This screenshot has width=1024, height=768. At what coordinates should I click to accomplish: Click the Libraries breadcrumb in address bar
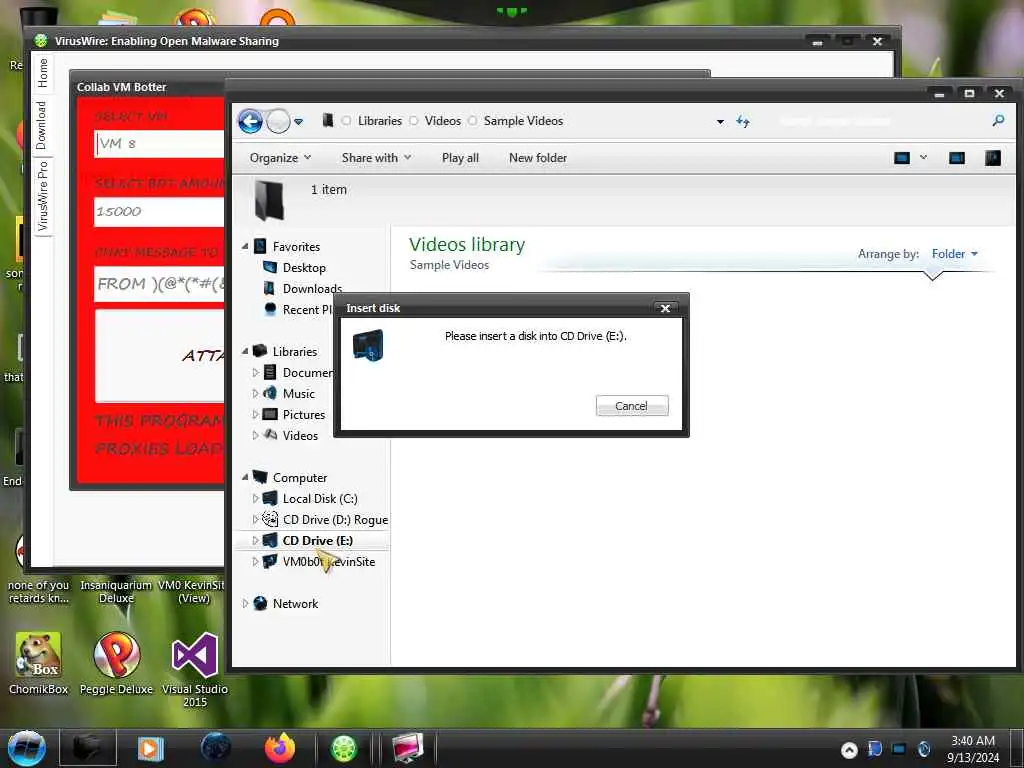point(379,121)
